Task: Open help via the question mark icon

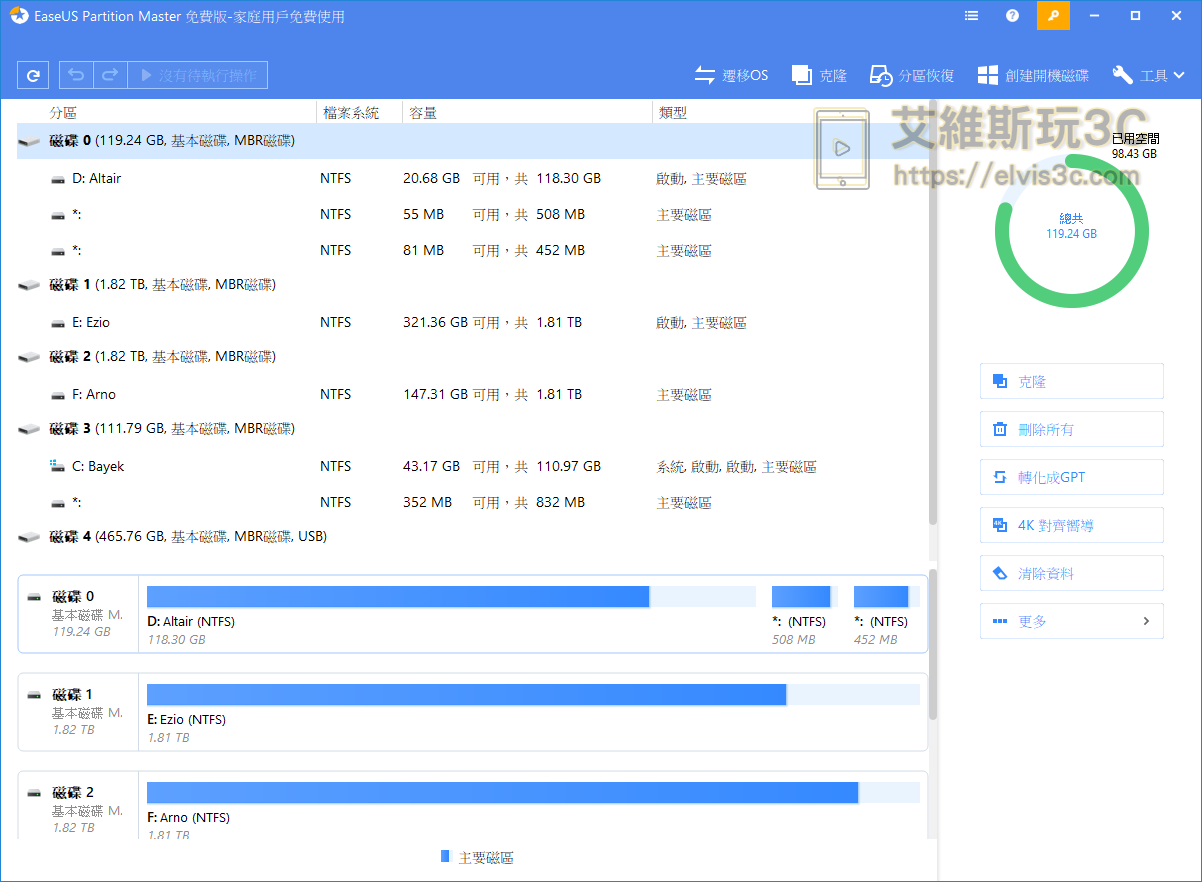Action: 1011,15
